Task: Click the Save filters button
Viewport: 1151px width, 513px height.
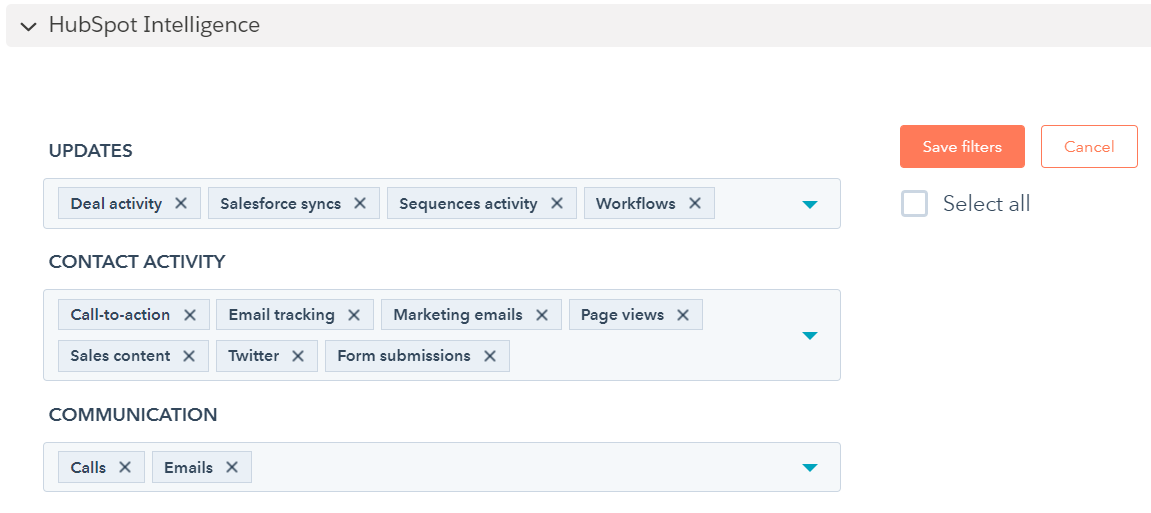Action: tap(962, 147)
